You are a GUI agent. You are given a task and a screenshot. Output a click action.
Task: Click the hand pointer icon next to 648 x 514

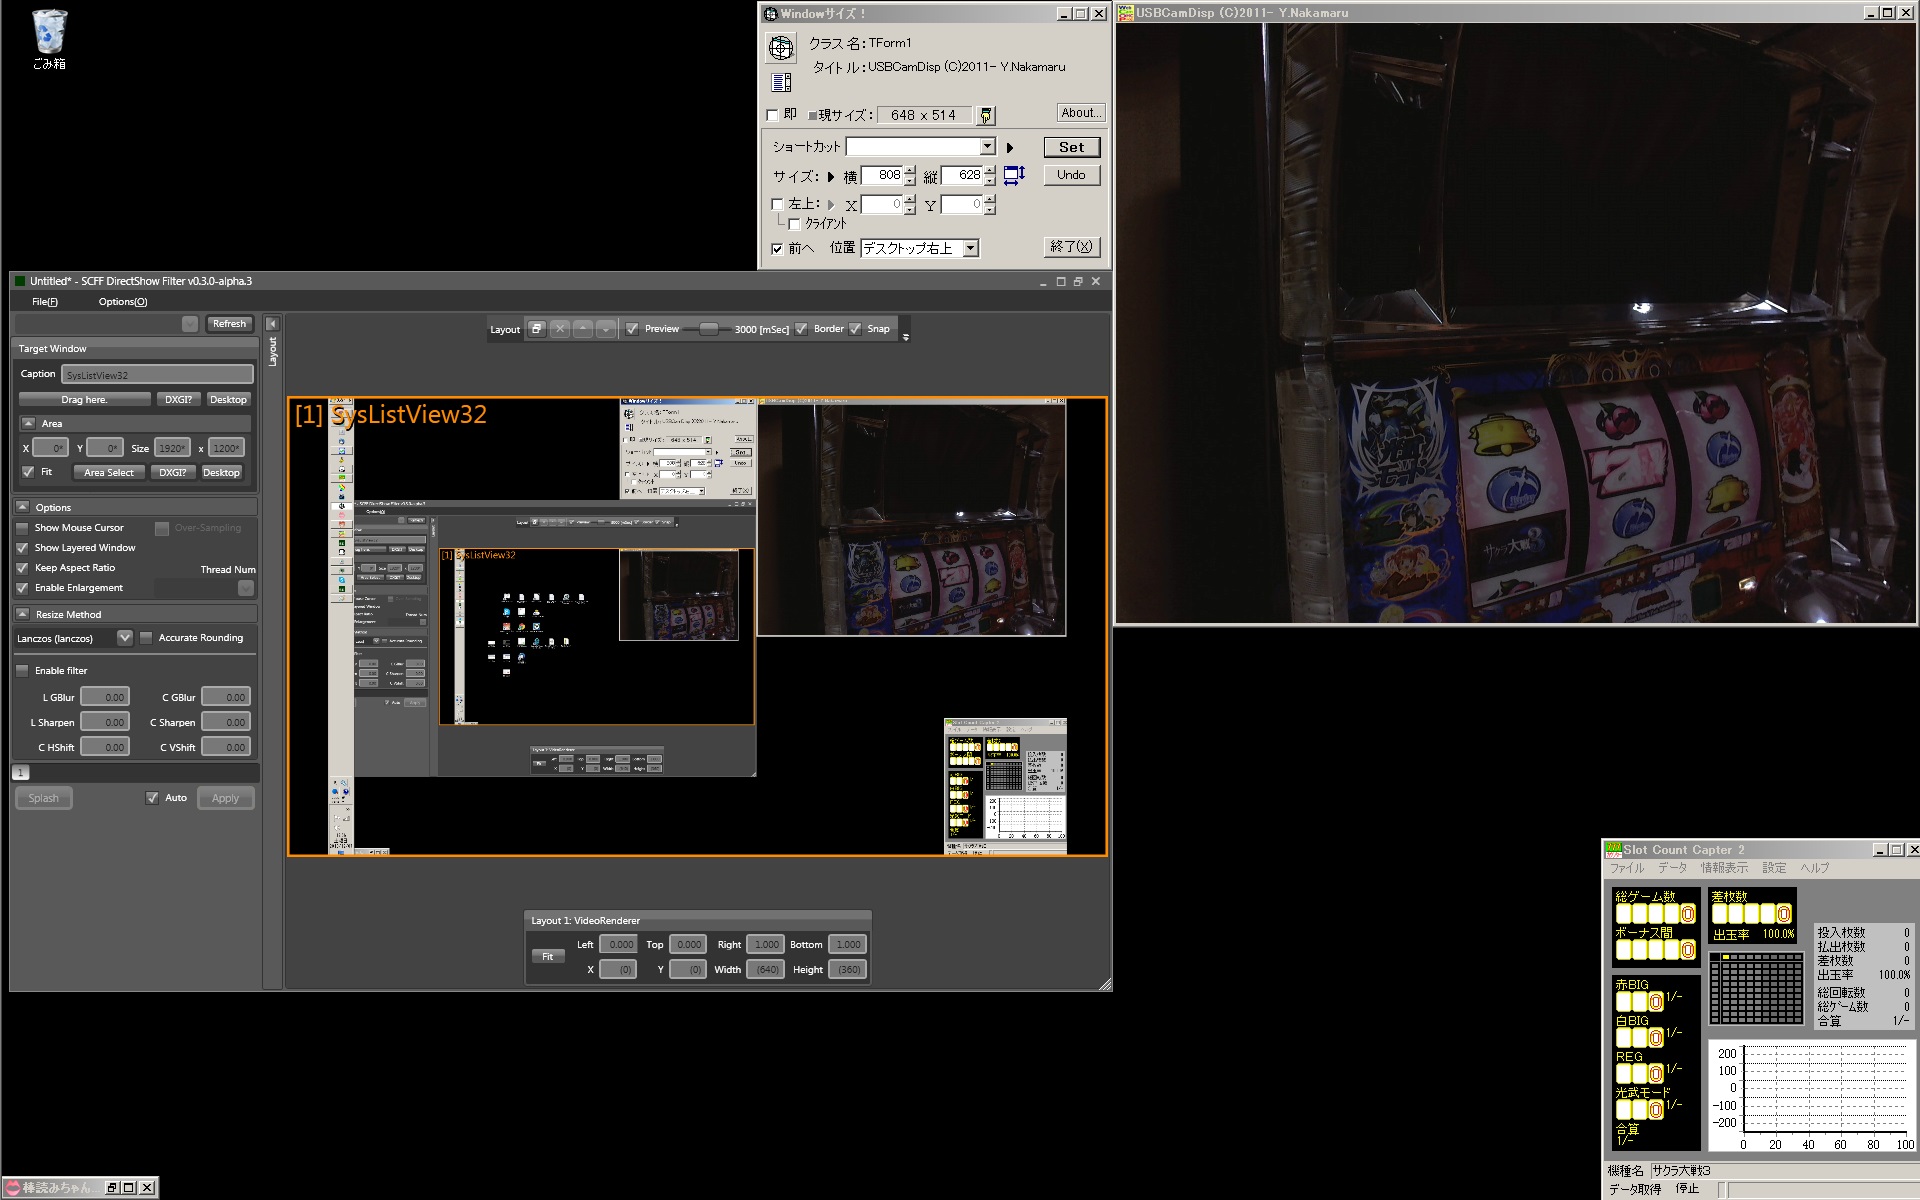tap(985, 115)
